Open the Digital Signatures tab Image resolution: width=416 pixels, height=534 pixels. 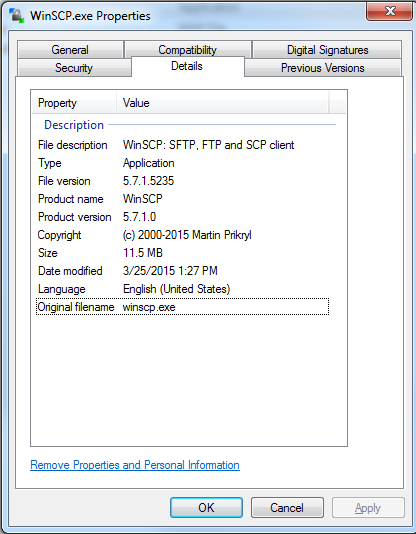click(327, 50)
